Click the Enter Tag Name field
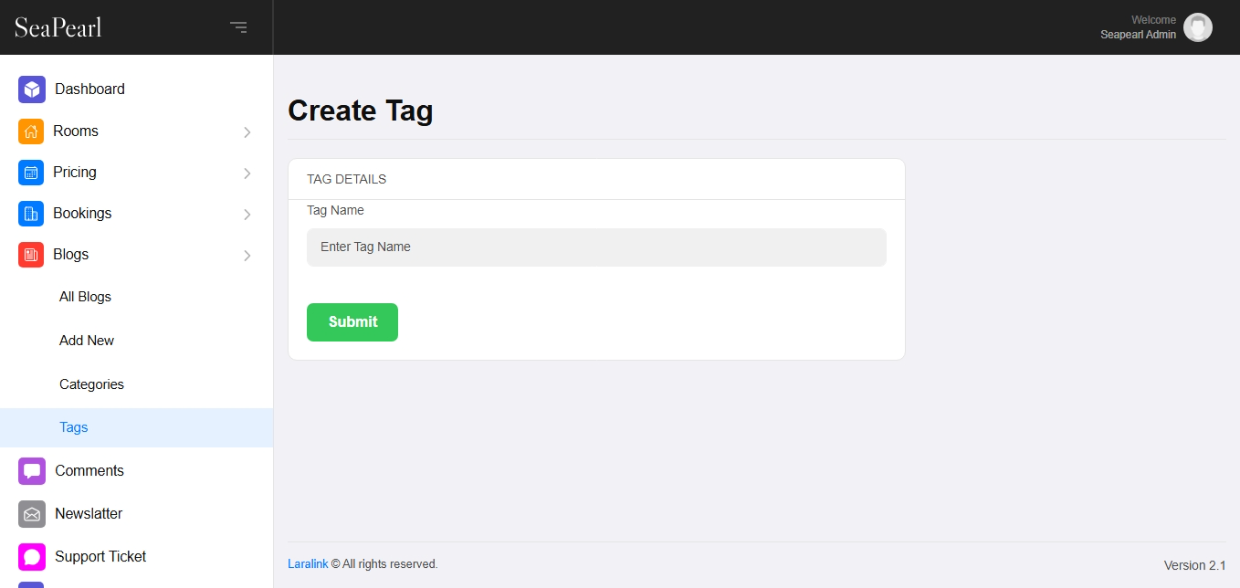This screenshot has height=588, width=1240. tap(596, 247)
